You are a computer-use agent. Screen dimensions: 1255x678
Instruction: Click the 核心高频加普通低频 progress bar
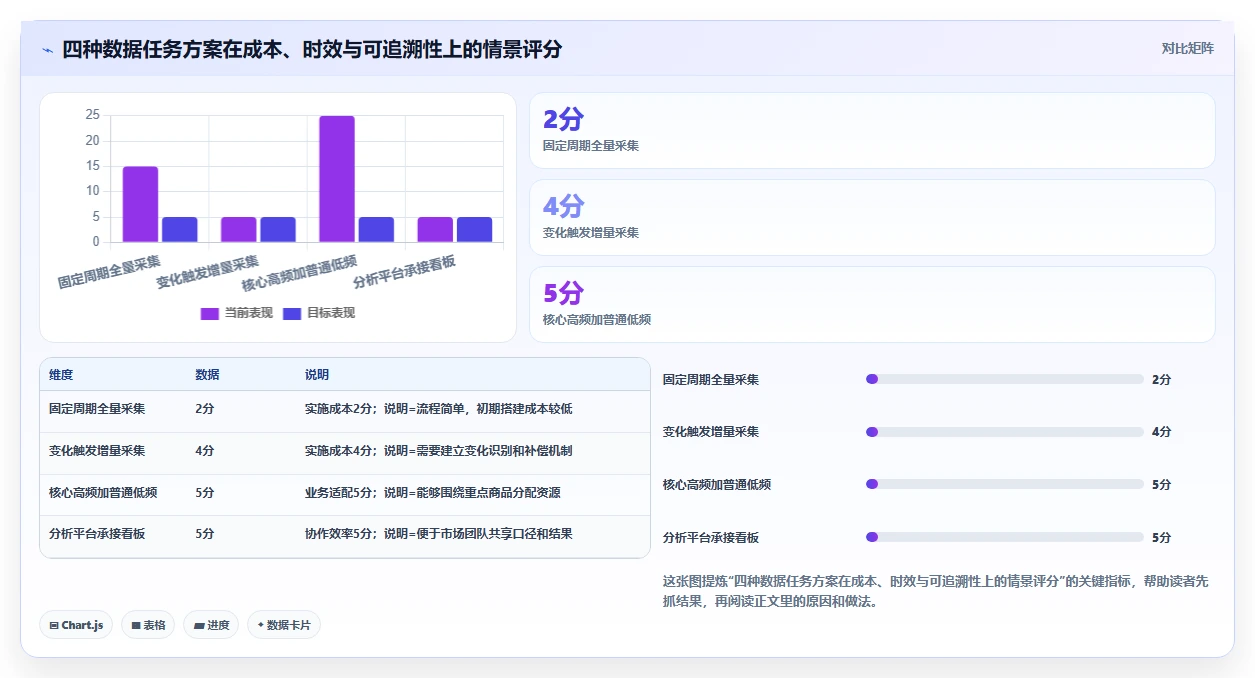1004,484
